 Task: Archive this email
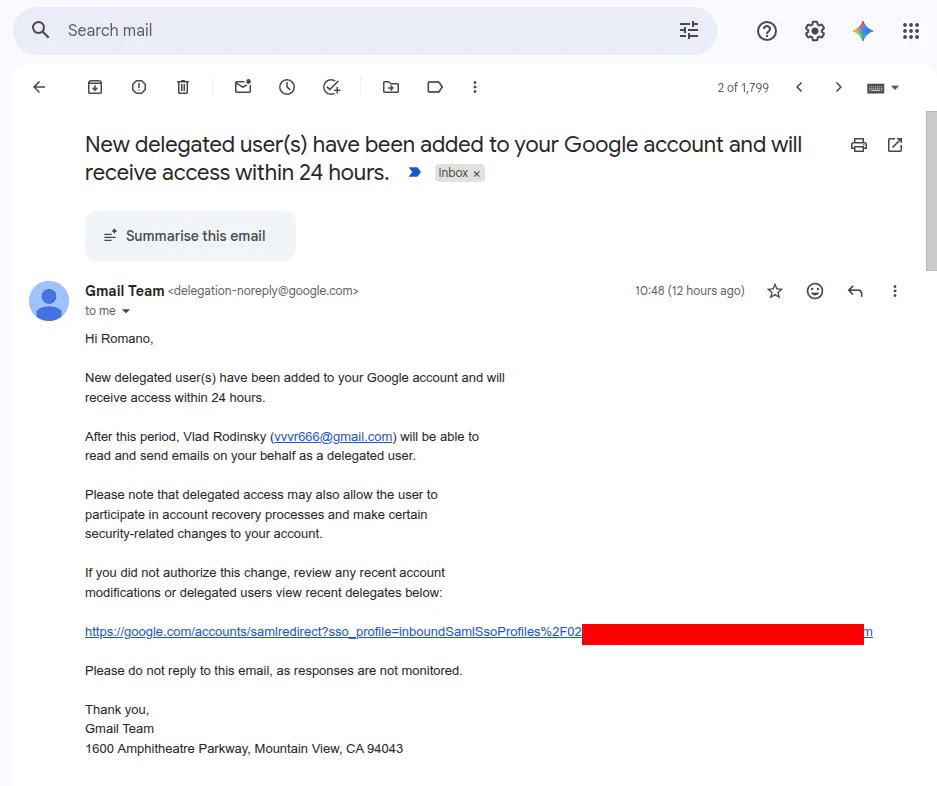click(x=94, y=87)
